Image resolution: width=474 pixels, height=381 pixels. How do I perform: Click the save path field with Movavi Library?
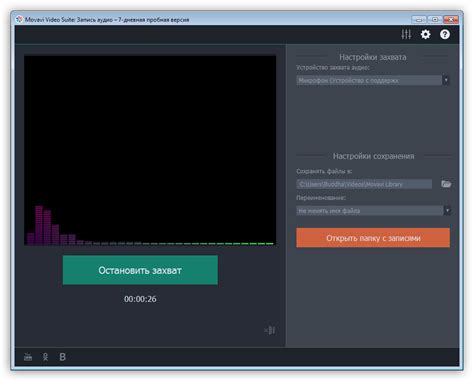pyautogui.click(x=364, y=184)
